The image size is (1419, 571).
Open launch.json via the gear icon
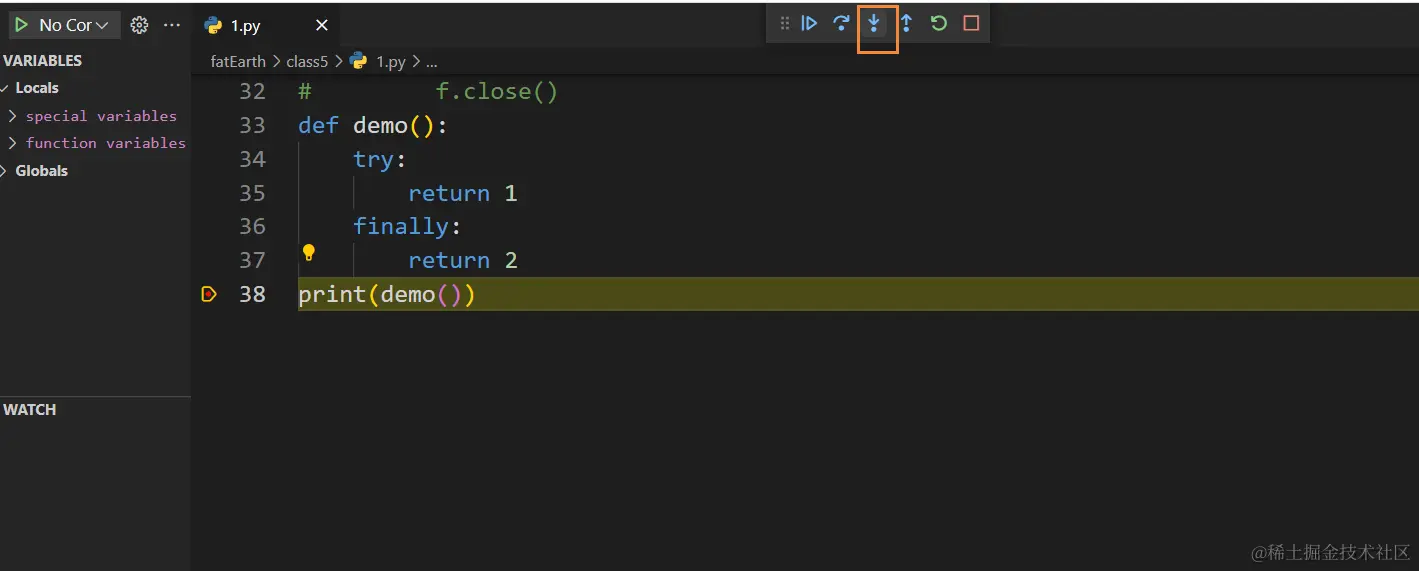click(x=140, y=25)
